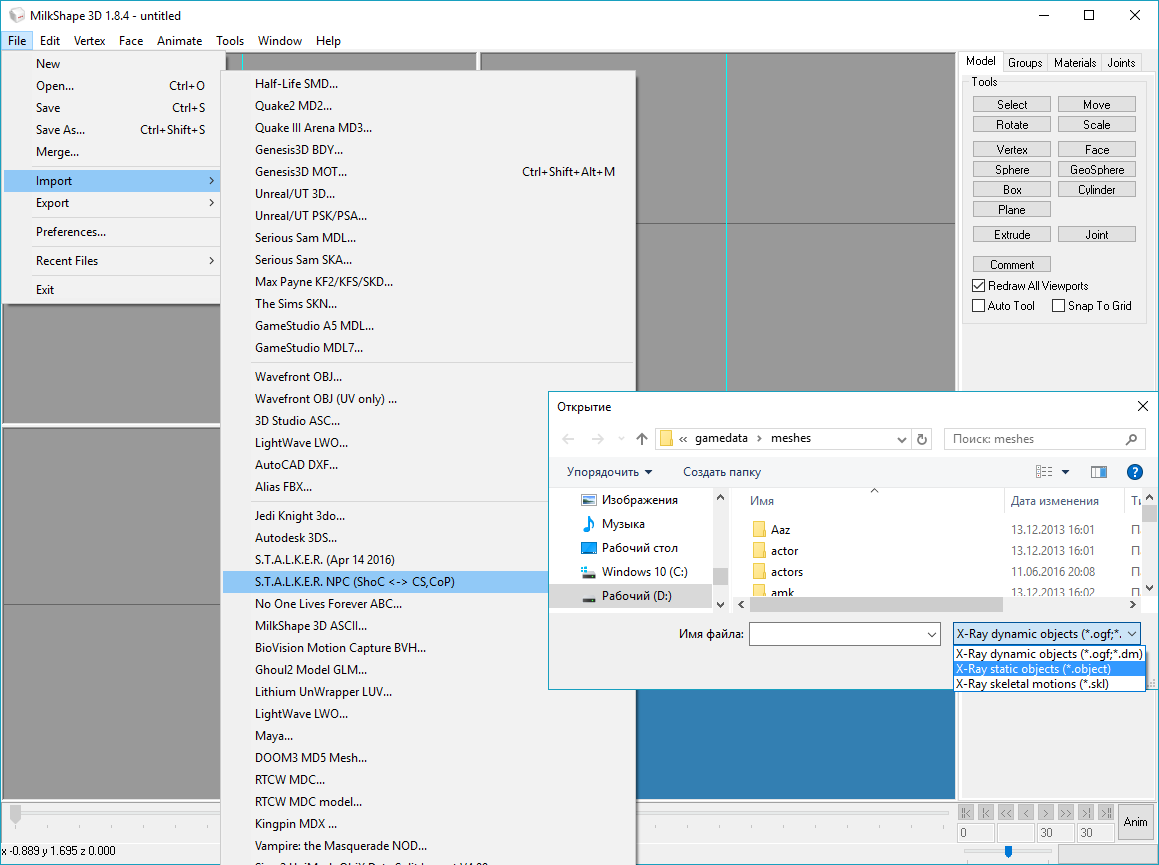
Task: Expand the file type filter dropdown
Action: click(1132, 634)
